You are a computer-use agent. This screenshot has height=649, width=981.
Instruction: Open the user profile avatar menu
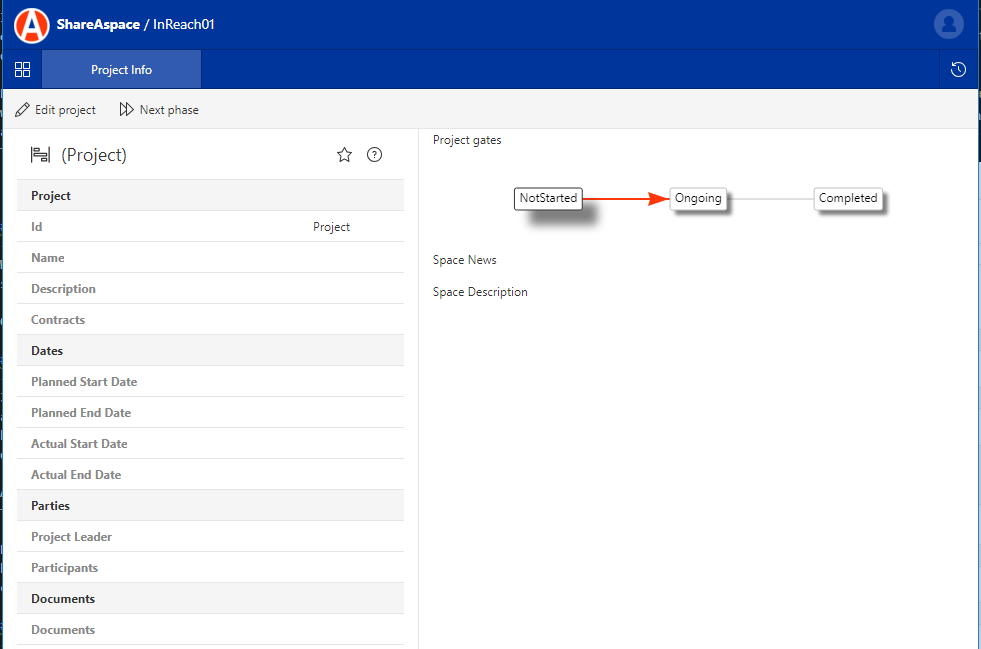[948, 24]
